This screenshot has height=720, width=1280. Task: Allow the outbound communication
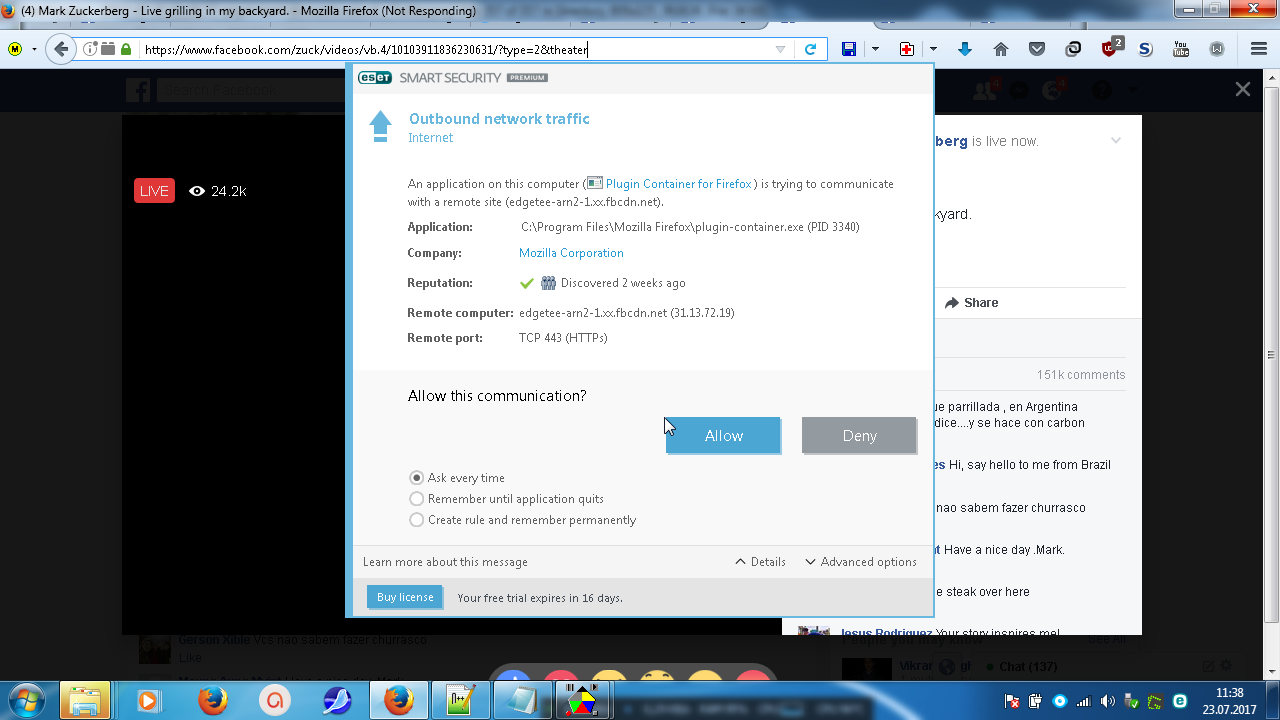pyautogui.click(x=723, y=435)
